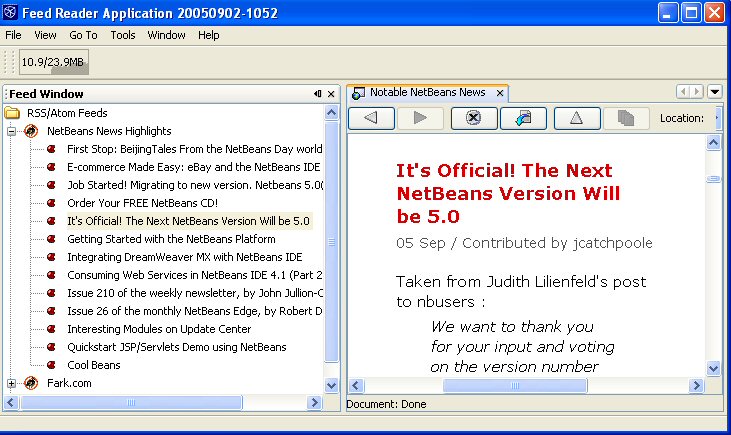Click Feed Window scroll down arrow
This screenshot has height=435, width=731.
pos(331,386)
